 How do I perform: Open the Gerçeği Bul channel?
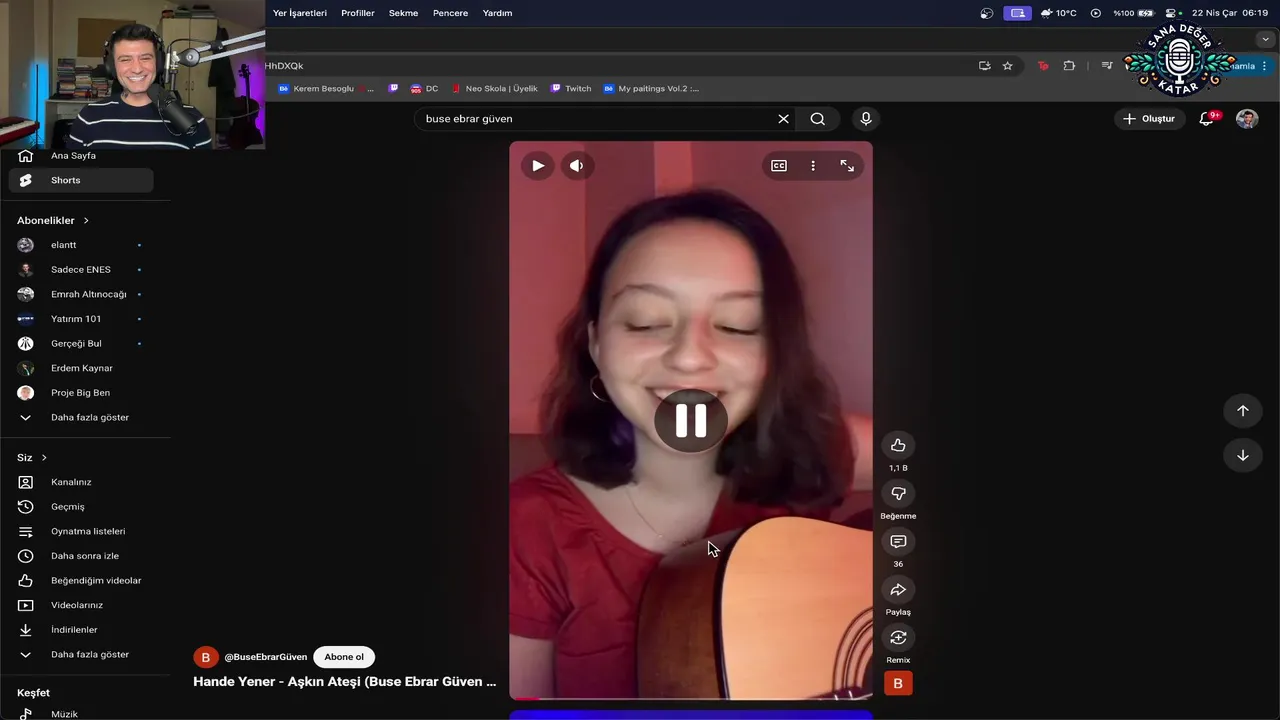(x=81, y=343)
